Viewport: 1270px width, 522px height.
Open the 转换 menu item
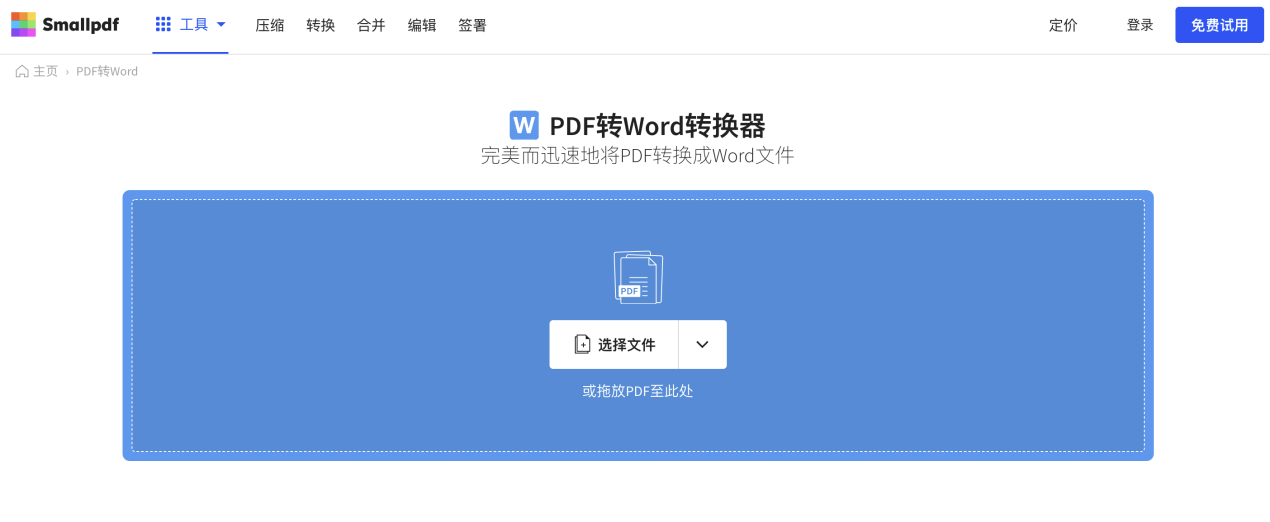[x=321, y=25]
